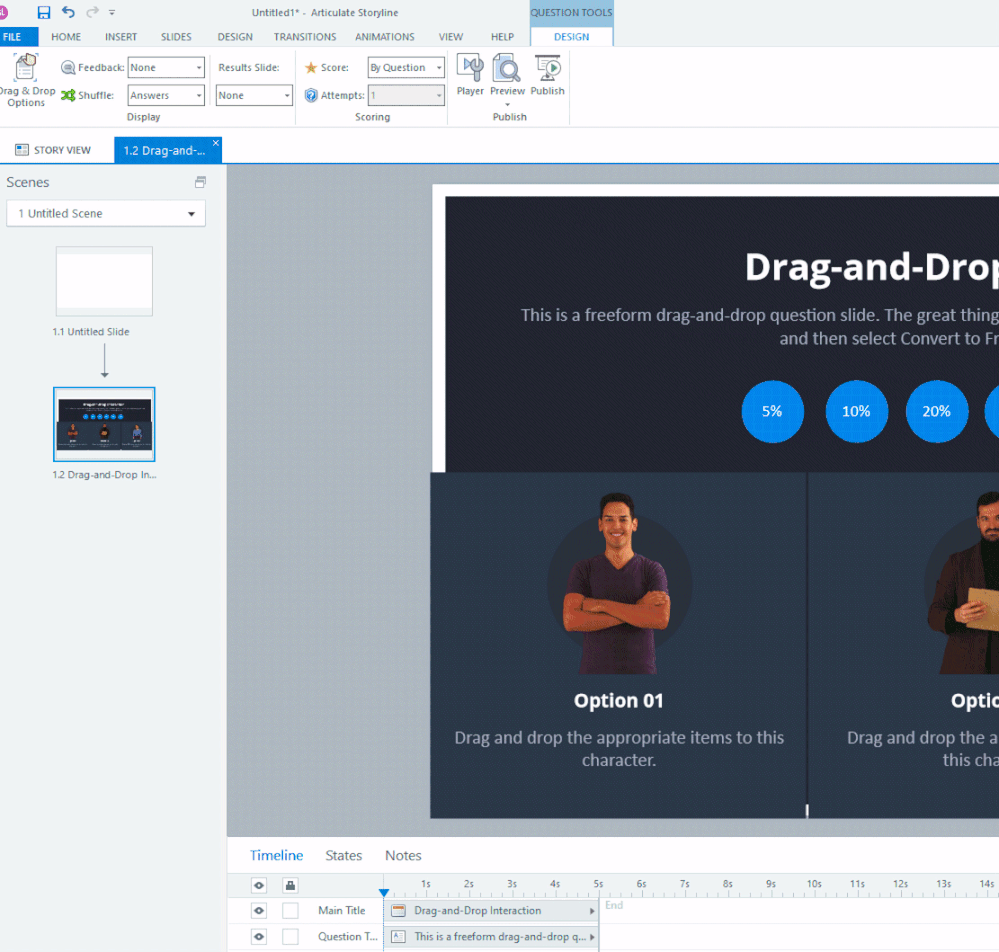
Task: Toggle lock checkbox for Main Title
Action: click(290, 910)
